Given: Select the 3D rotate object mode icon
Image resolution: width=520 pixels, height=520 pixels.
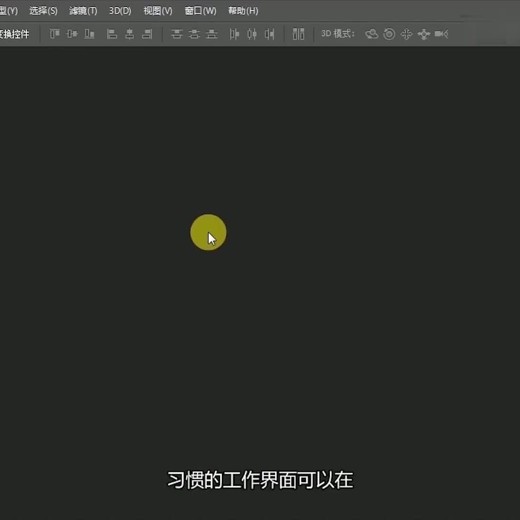Looking at the screenshot, I should pos(372,34).
